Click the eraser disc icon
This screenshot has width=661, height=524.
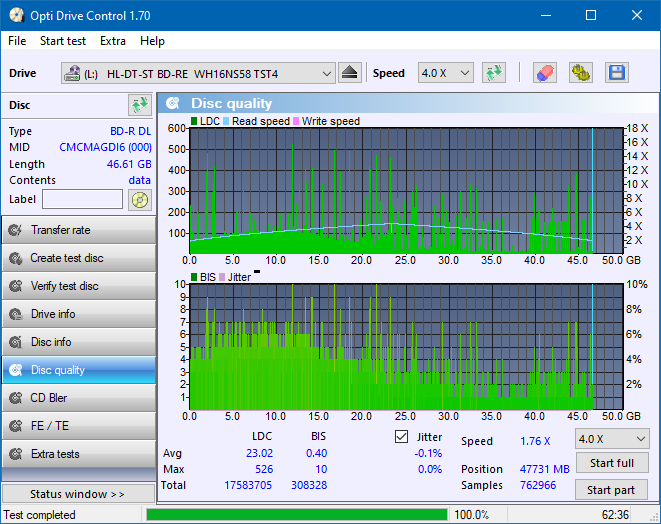coord(545,73)
